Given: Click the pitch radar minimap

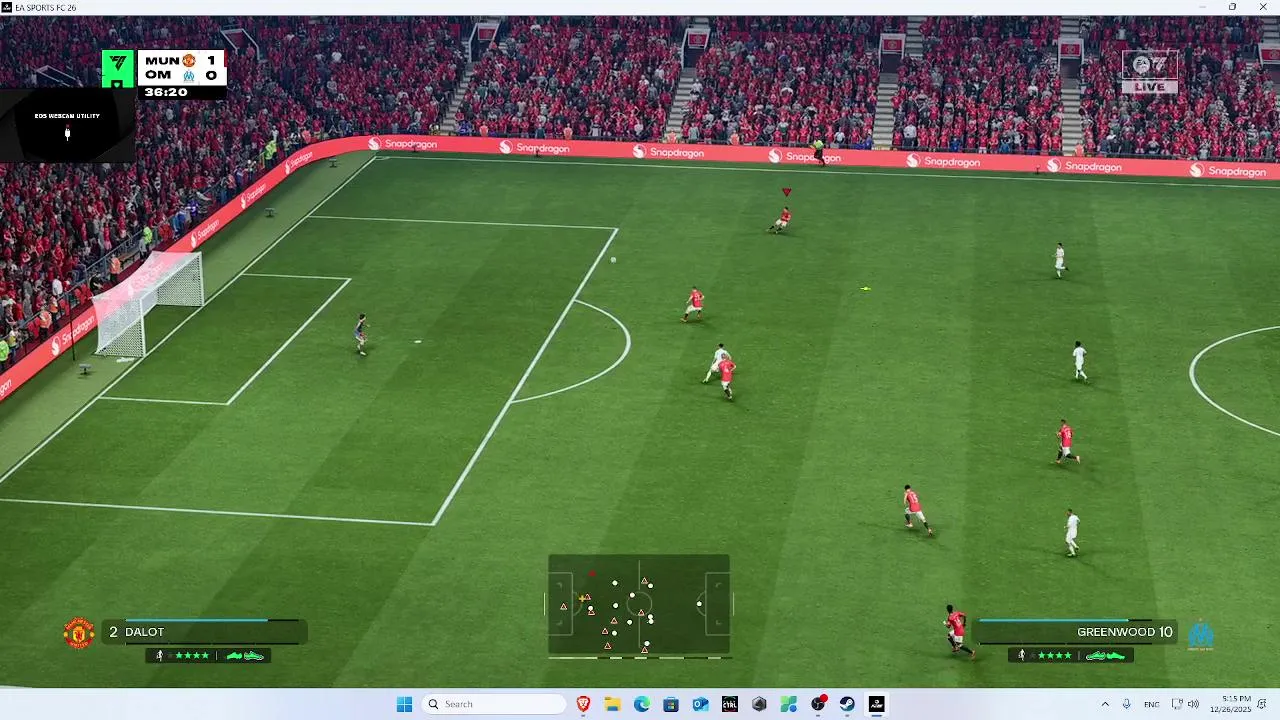Looking at the screenshot, I should point(639,605).
